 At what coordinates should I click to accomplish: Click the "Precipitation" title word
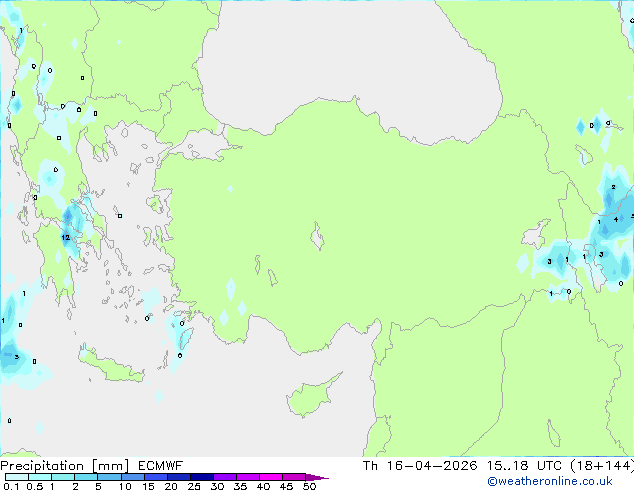(x=42, y=466)
